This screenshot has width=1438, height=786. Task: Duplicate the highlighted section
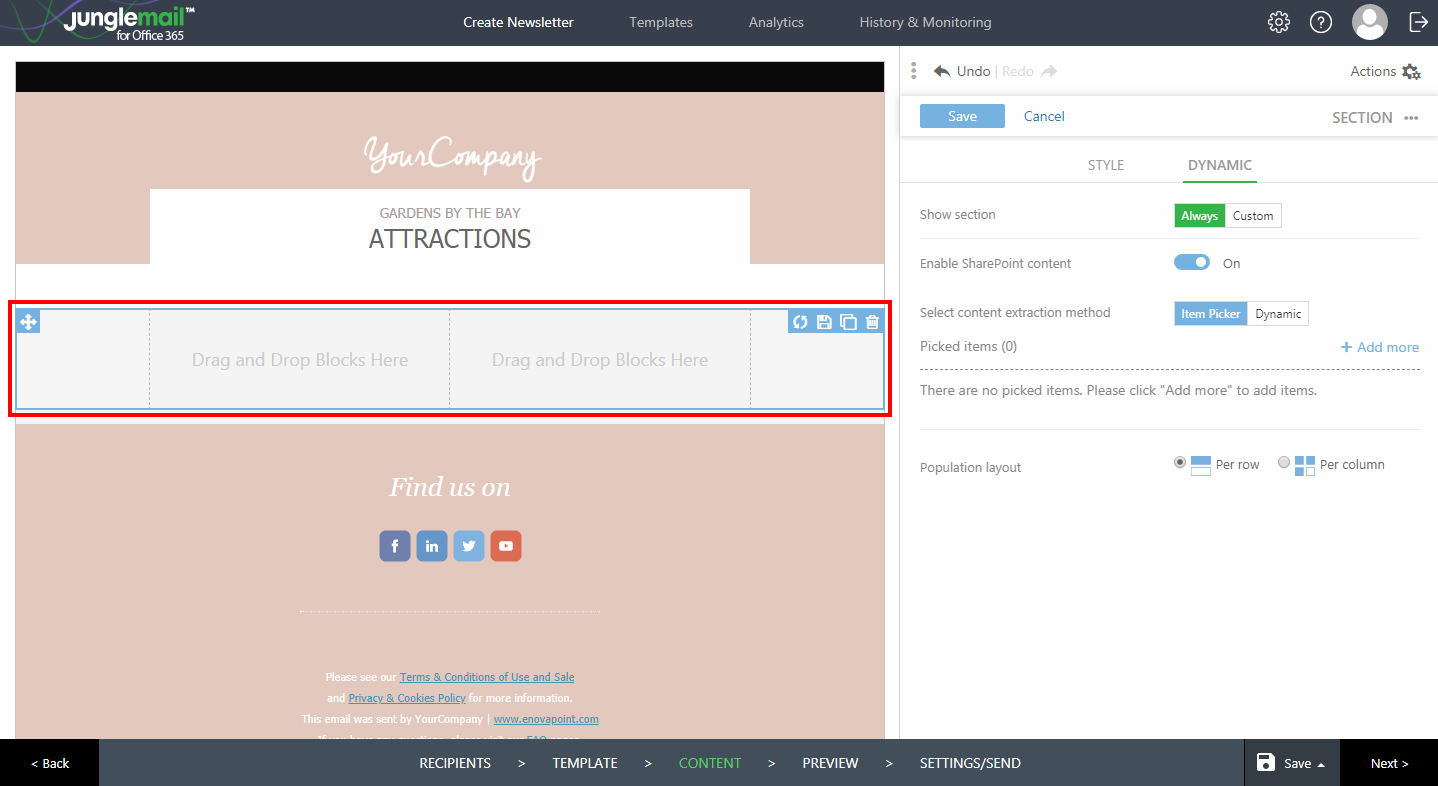847,321
